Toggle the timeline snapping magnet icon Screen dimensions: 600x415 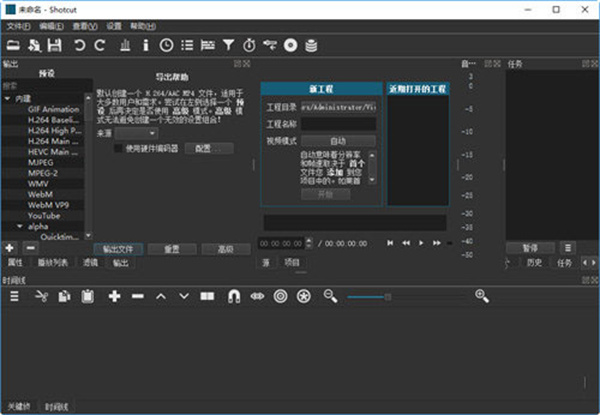(233, 296)
